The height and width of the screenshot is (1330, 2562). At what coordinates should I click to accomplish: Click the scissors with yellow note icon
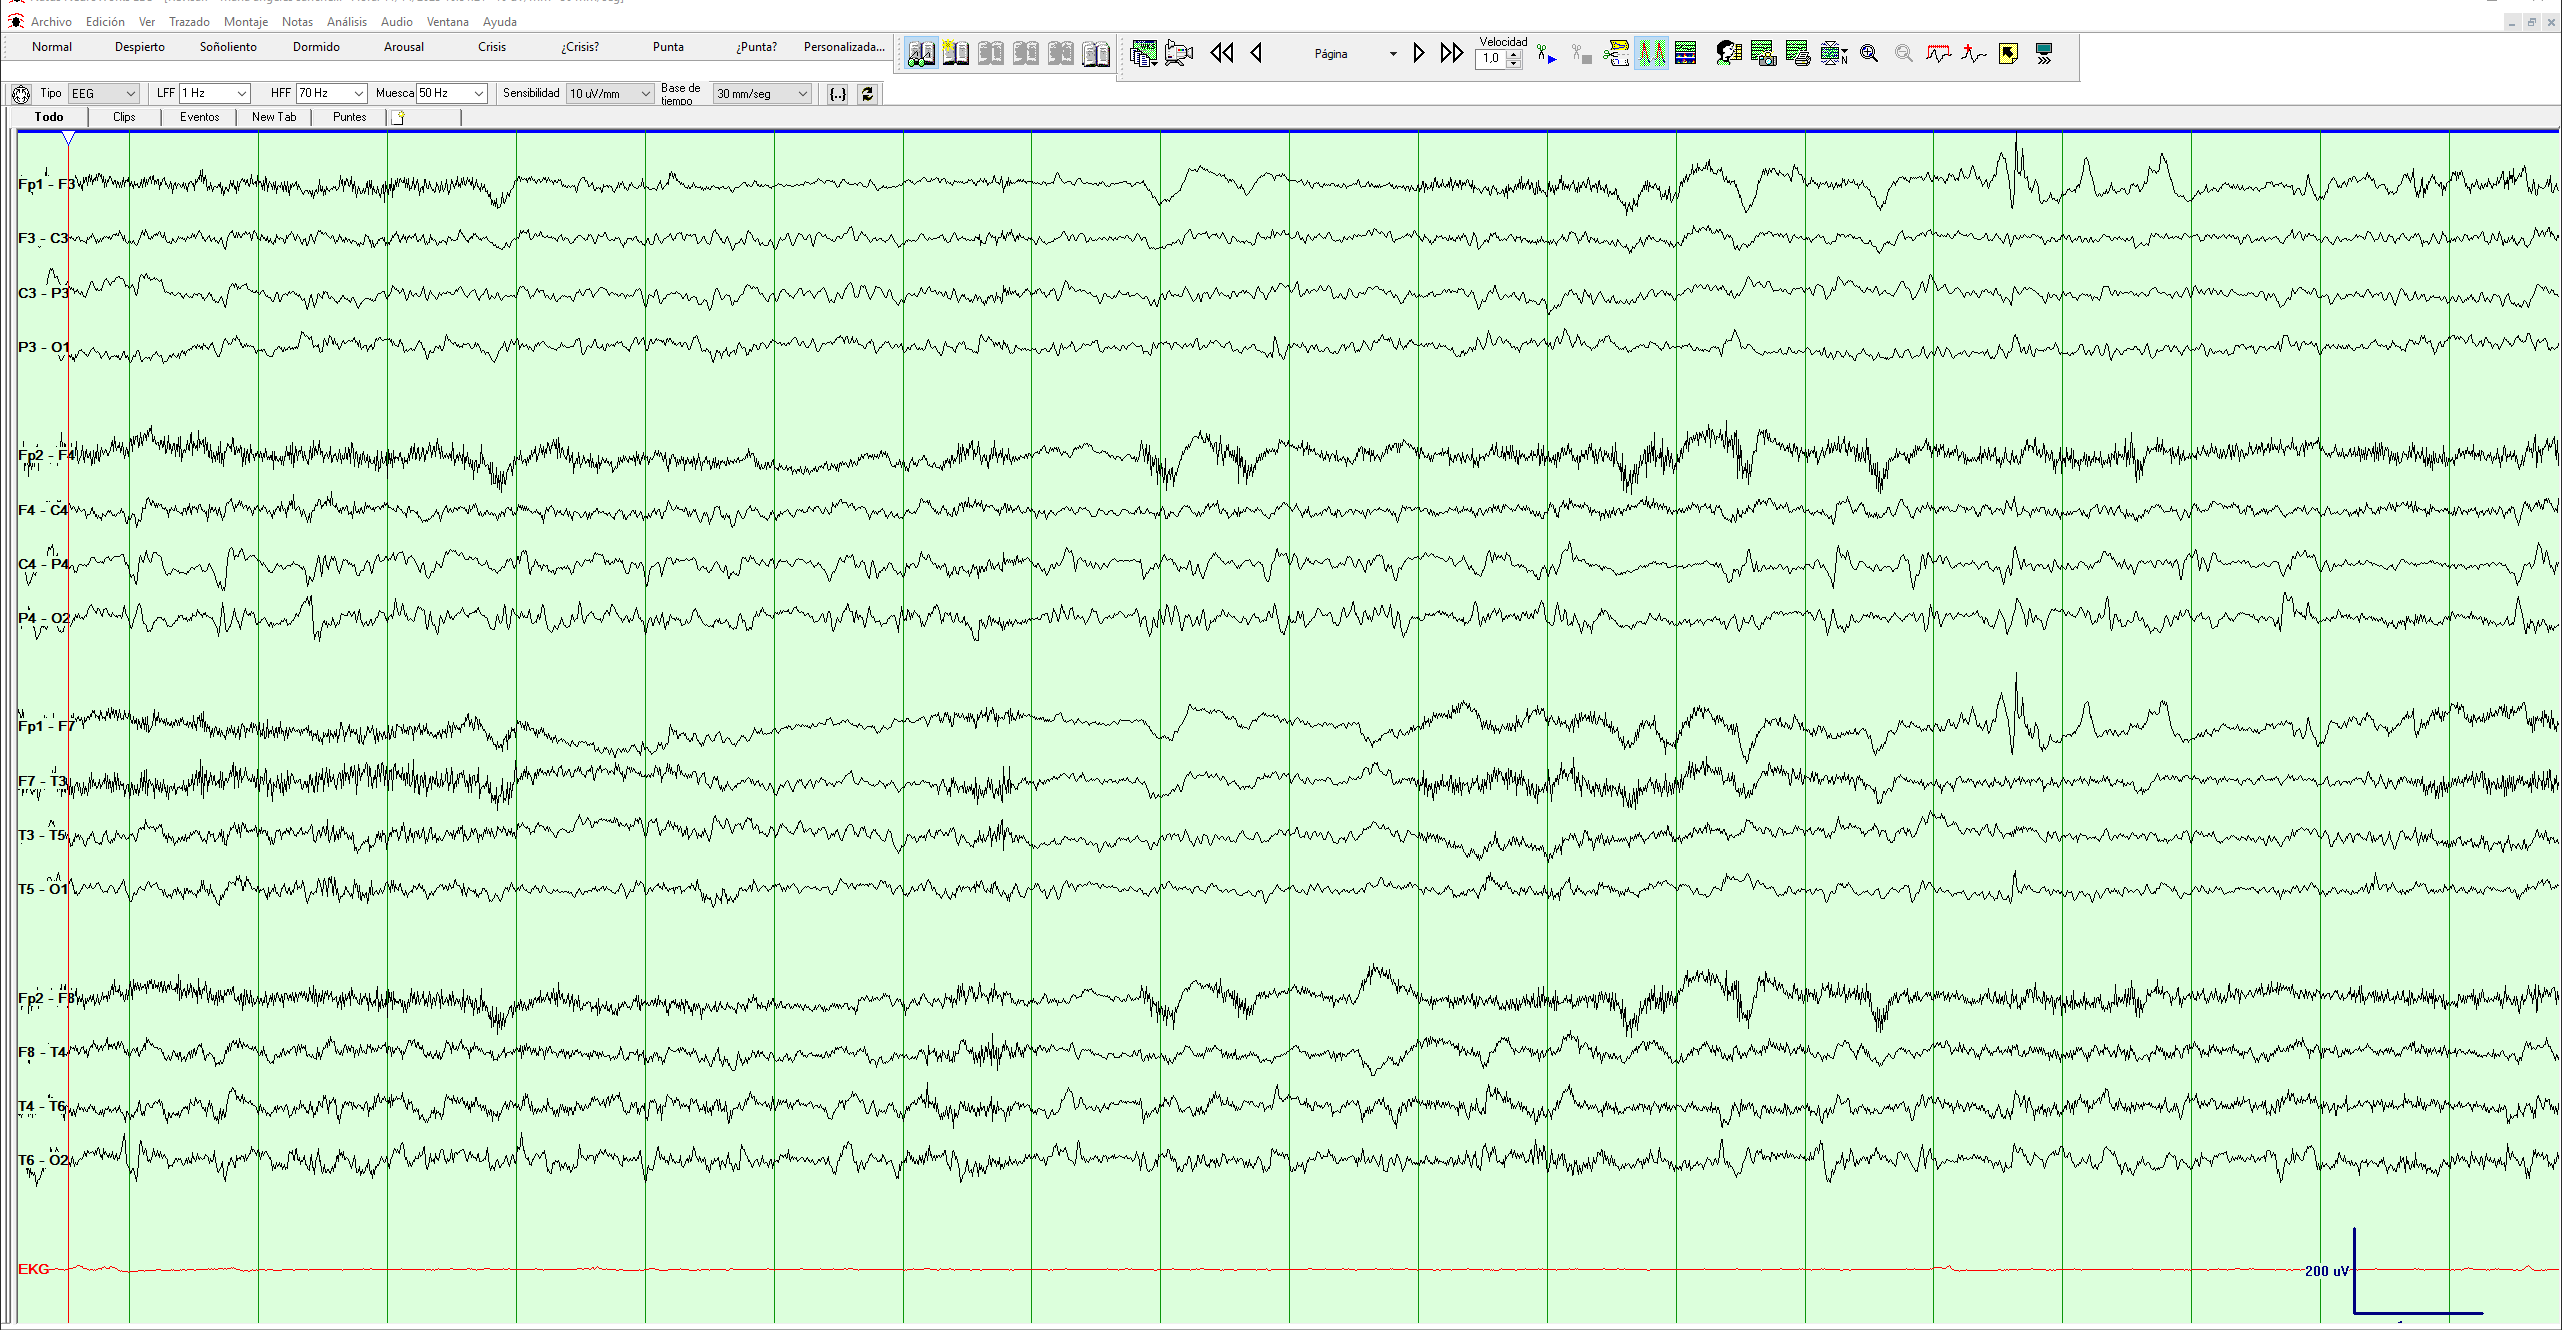point(1616,53)
